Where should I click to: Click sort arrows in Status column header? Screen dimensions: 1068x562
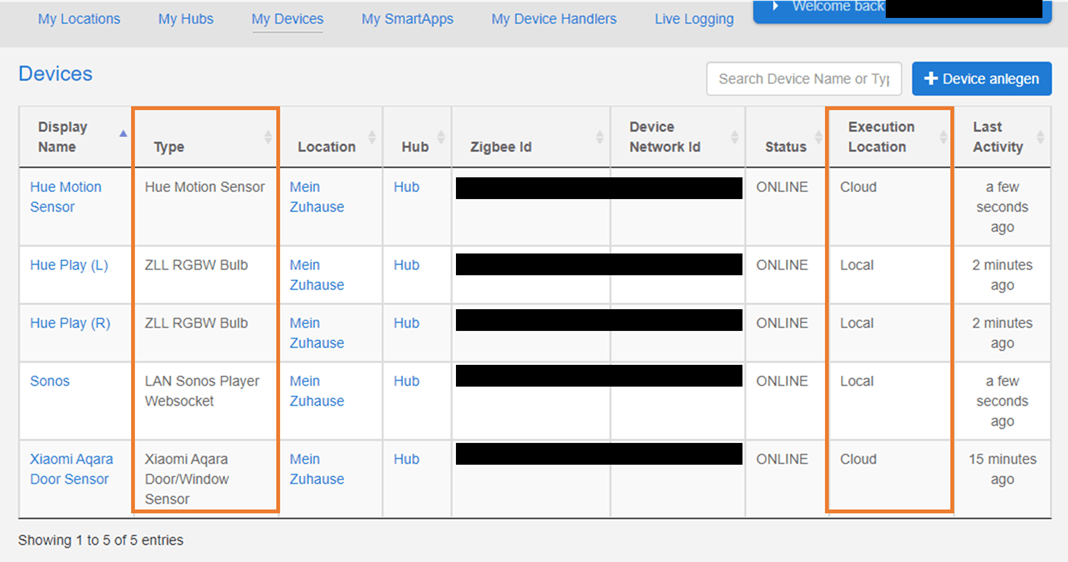[x=818, y=137]
